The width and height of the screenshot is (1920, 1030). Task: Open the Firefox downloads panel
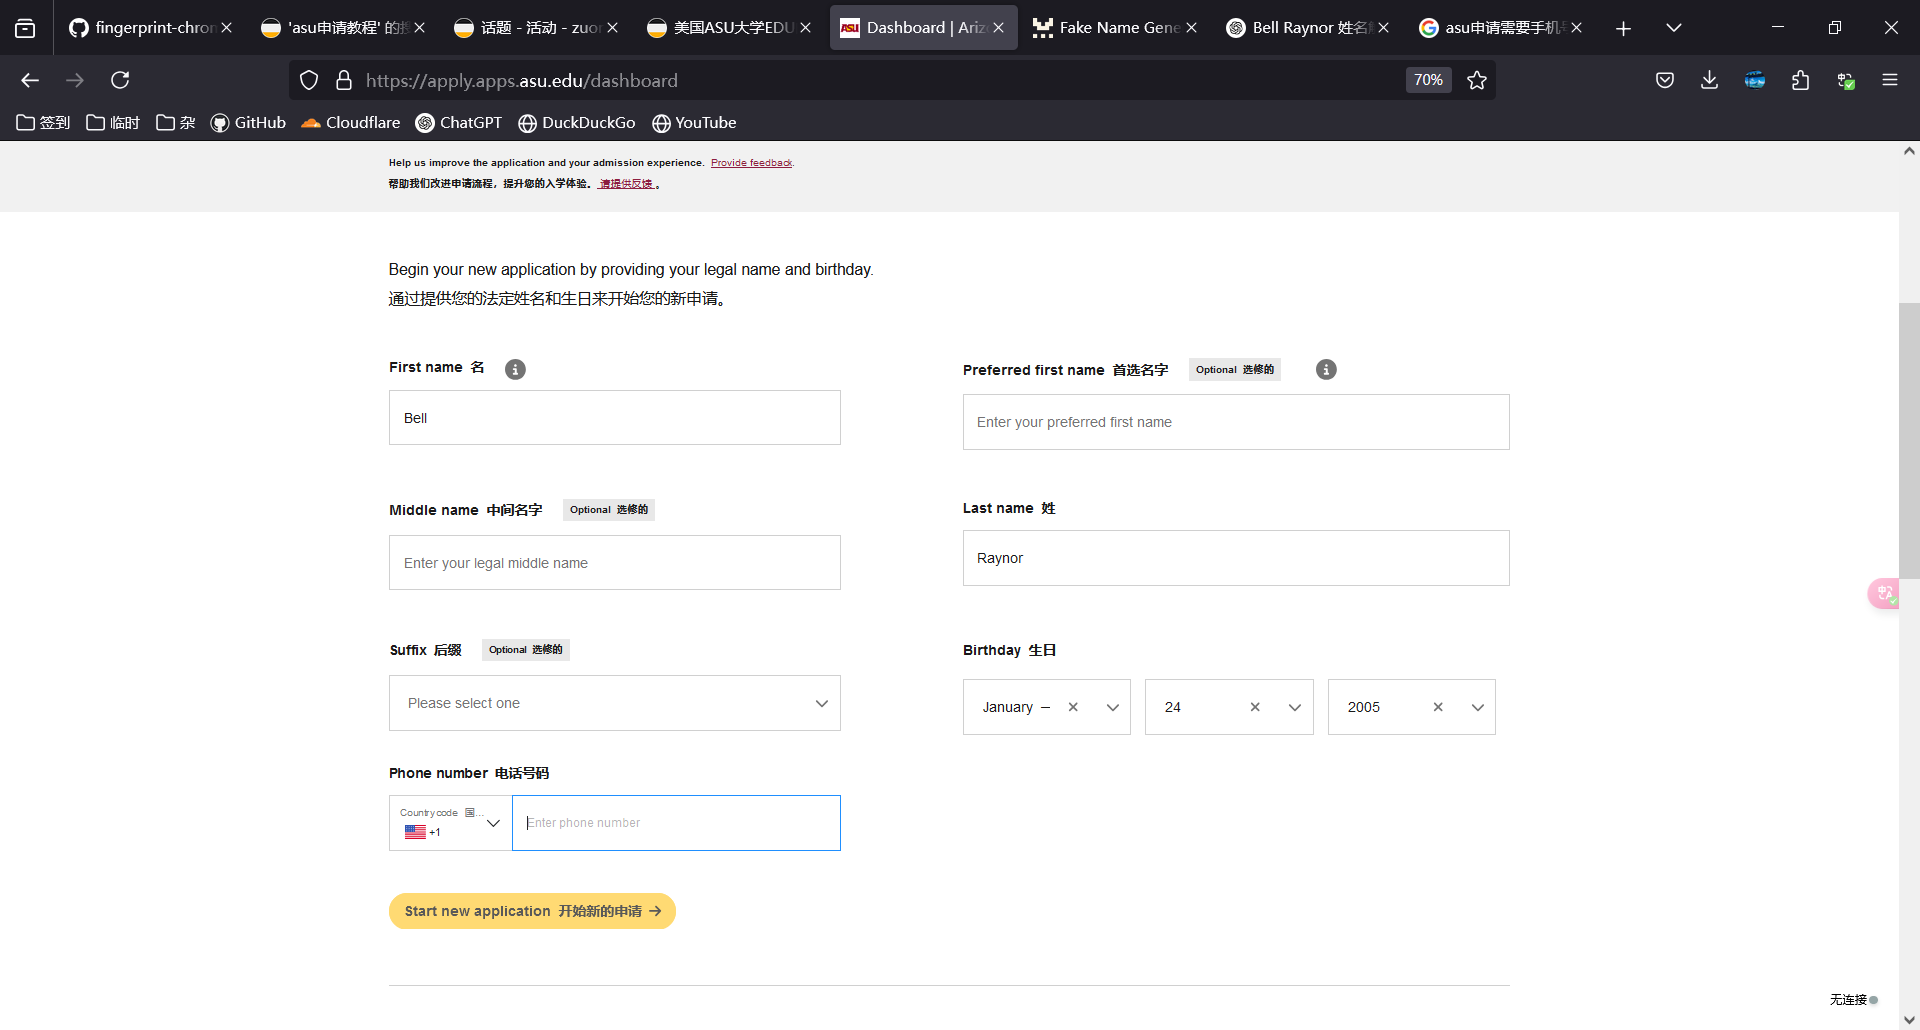[x=1710, y=80]
